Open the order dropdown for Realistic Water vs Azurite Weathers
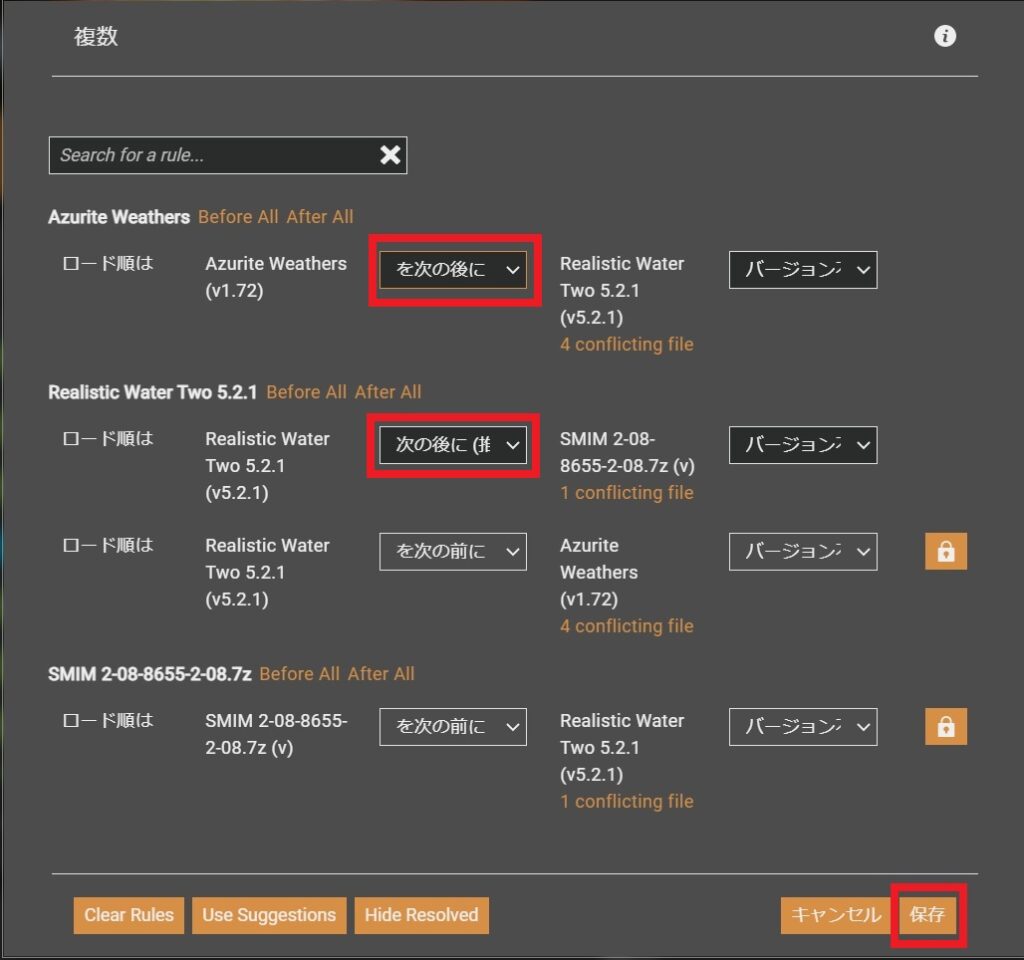 453,551
